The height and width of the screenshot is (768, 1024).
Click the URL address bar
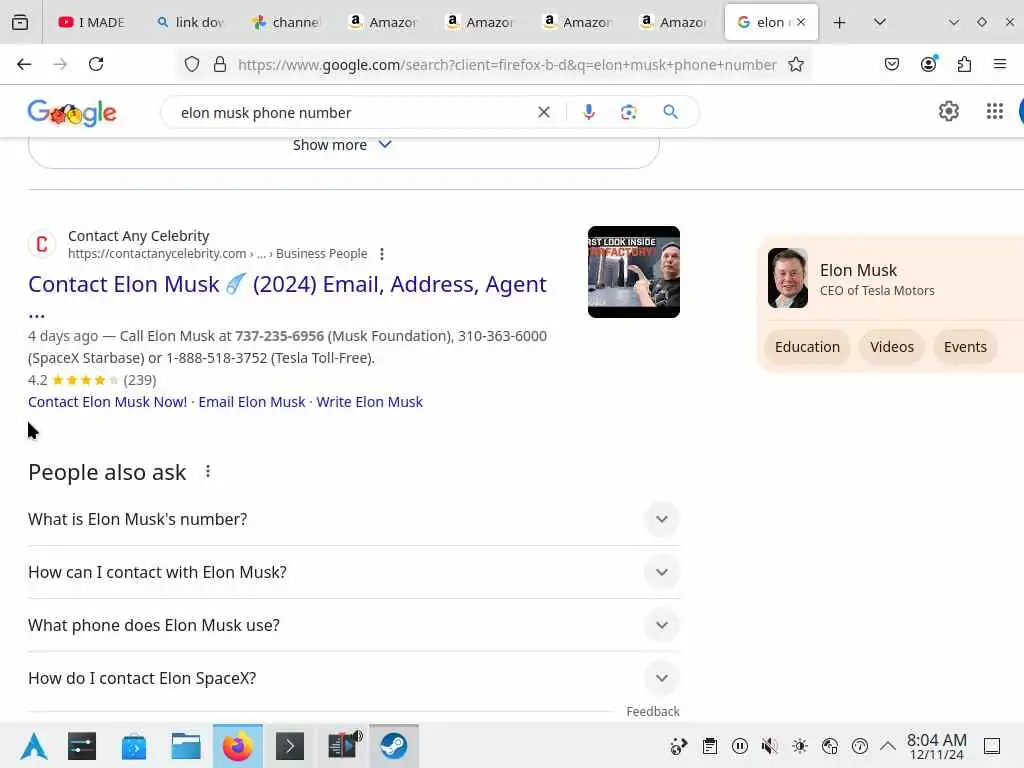pos(507,64)
